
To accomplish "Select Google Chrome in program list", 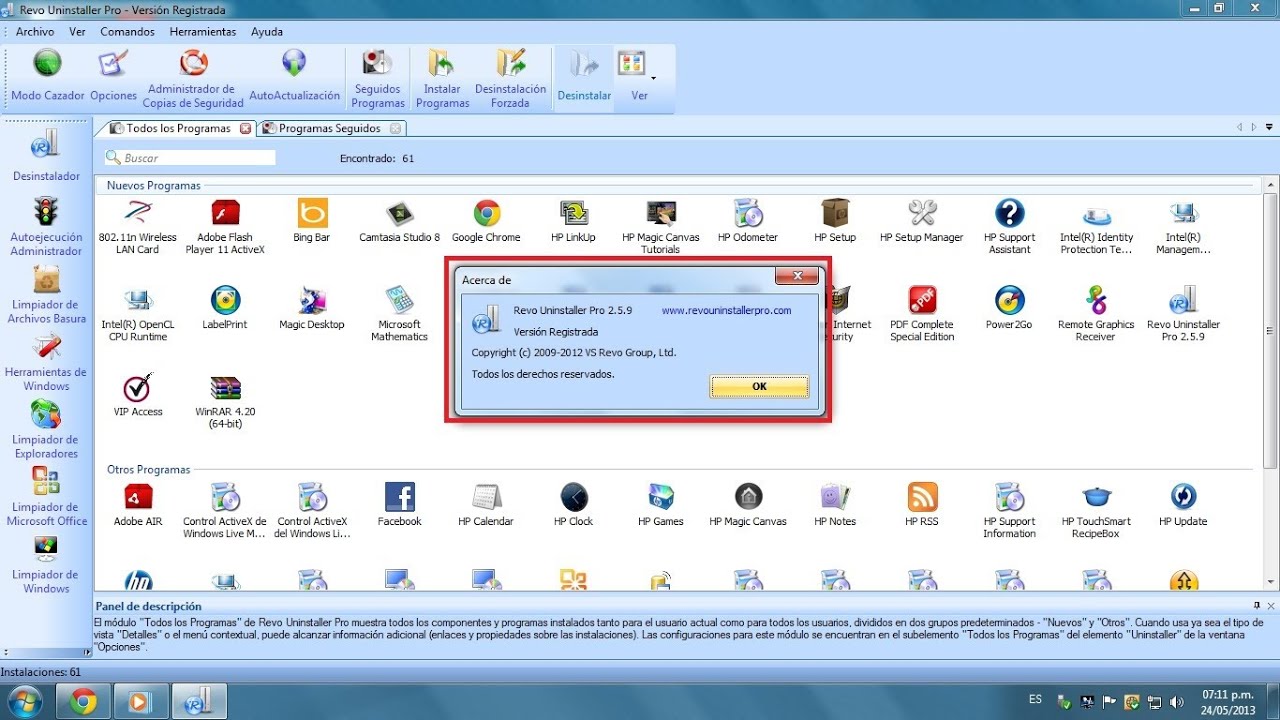I will pos(487,220).
